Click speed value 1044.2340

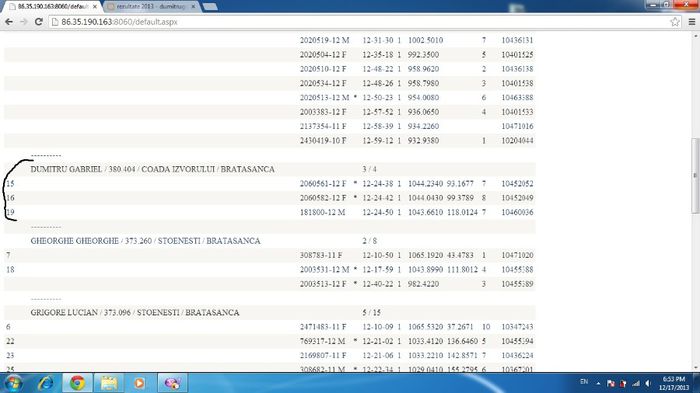[x=425, y=184]
